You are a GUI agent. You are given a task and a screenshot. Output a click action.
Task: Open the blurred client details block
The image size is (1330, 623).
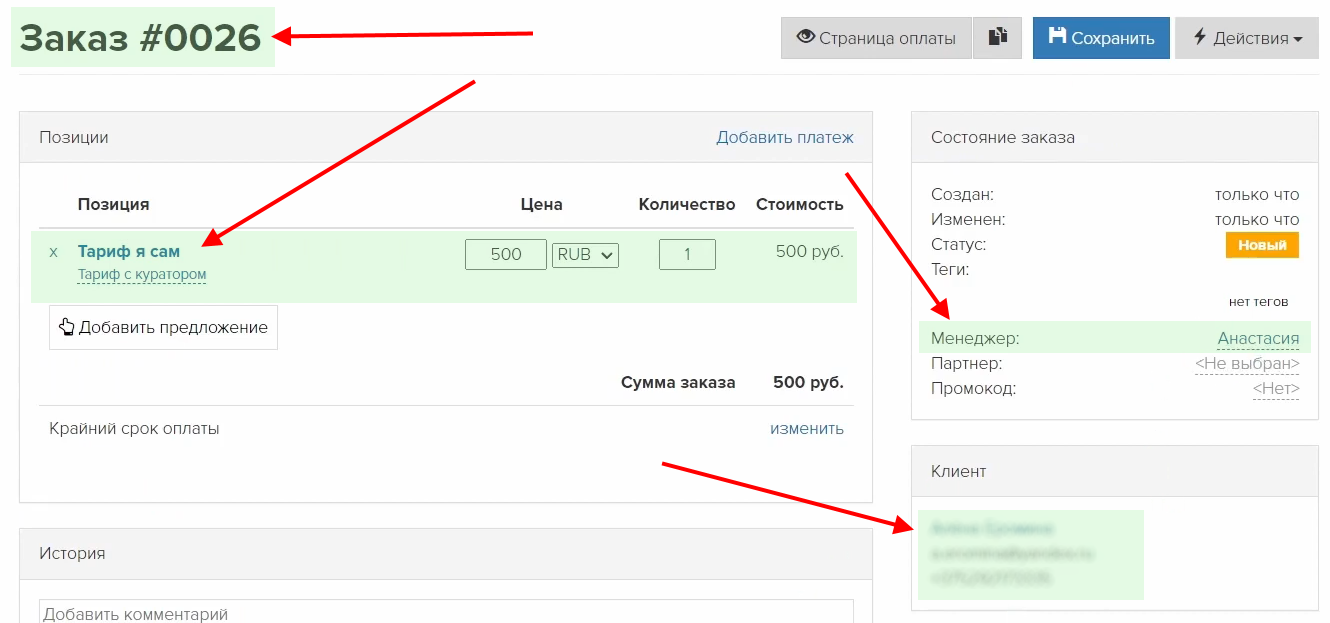pyautogui.click(x=1030, y=553)
